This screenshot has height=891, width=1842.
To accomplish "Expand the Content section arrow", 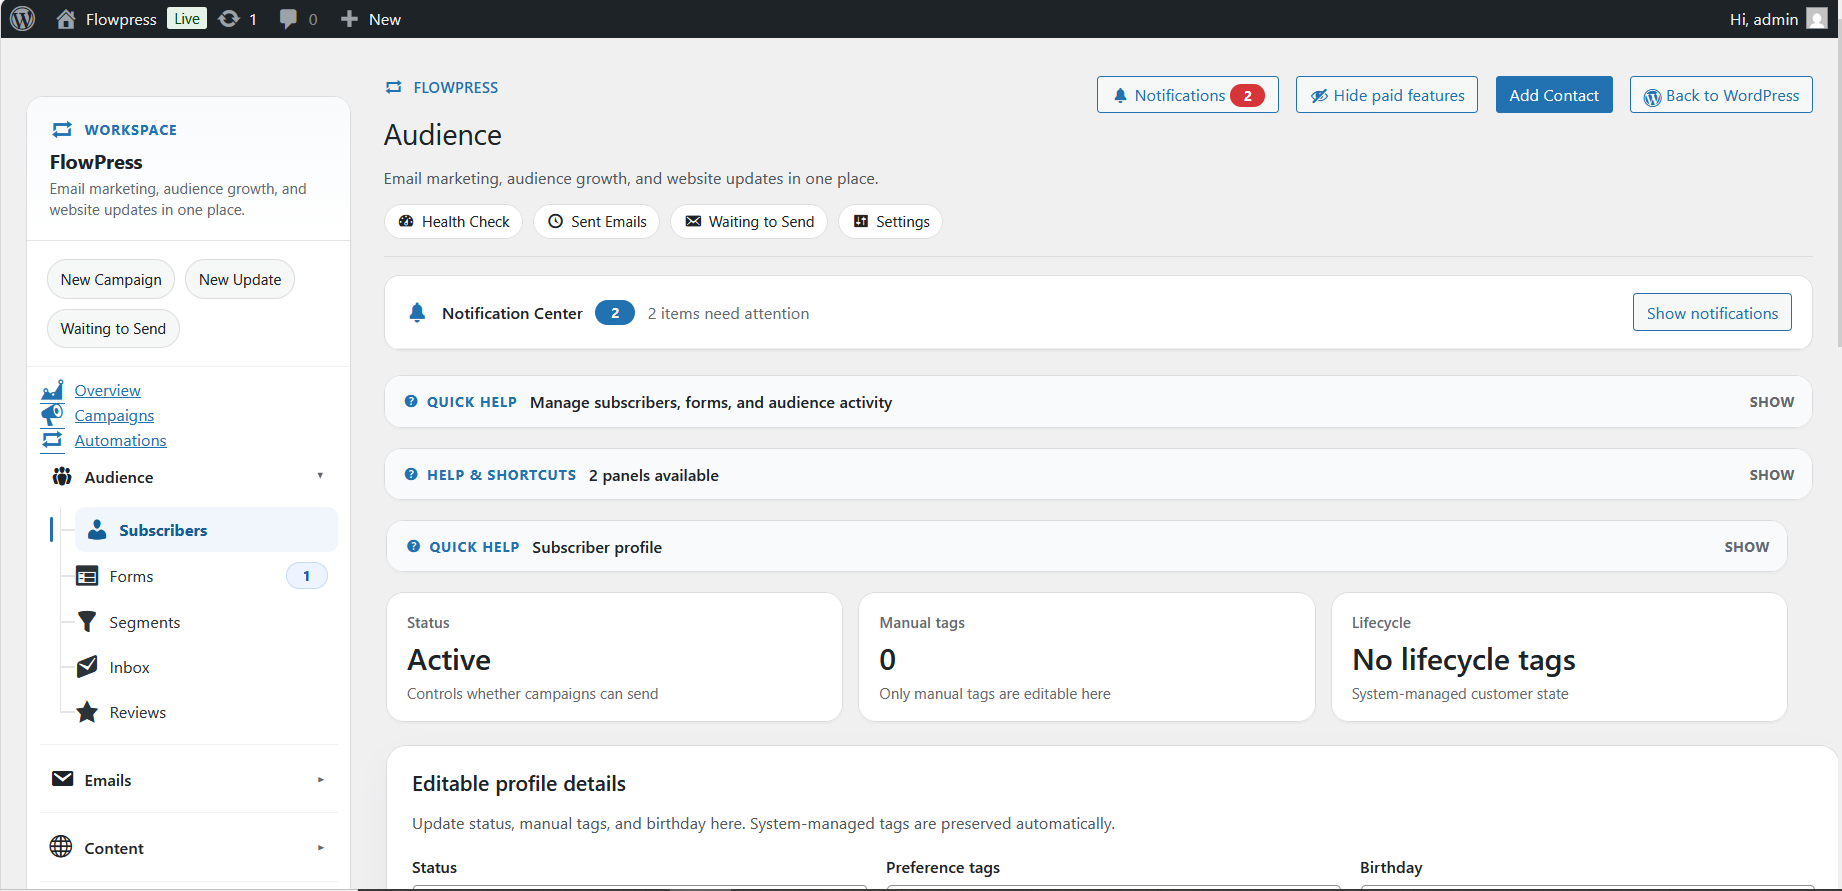I will [320, 848].
